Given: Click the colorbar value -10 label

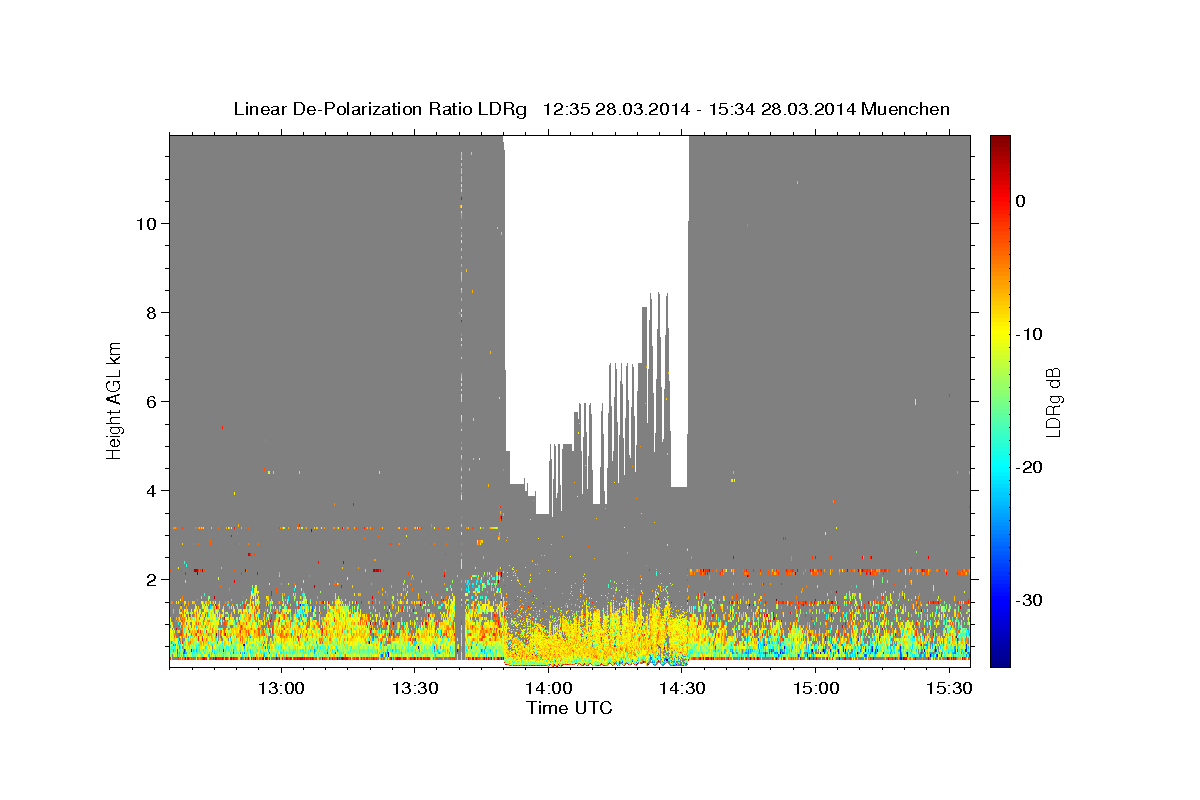Looking at the screenshot, I should [1030, 334].
